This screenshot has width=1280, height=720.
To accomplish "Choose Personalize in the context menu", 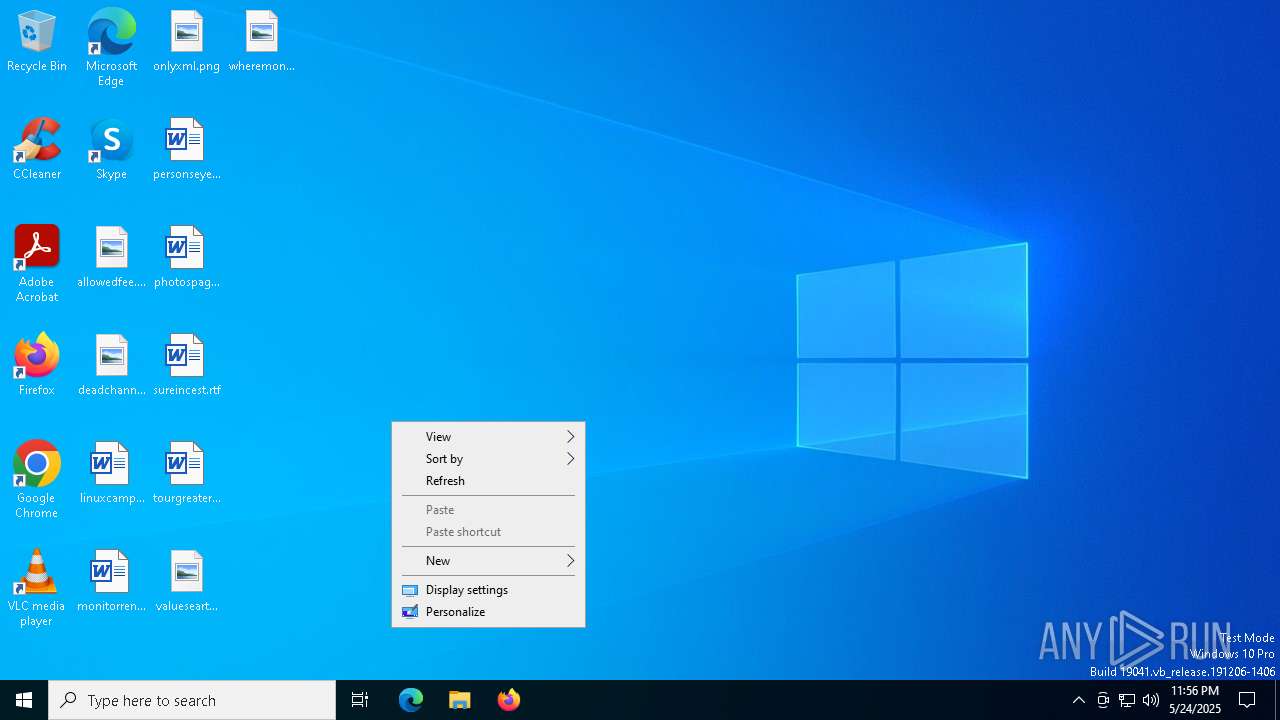I will pos(488,612).
